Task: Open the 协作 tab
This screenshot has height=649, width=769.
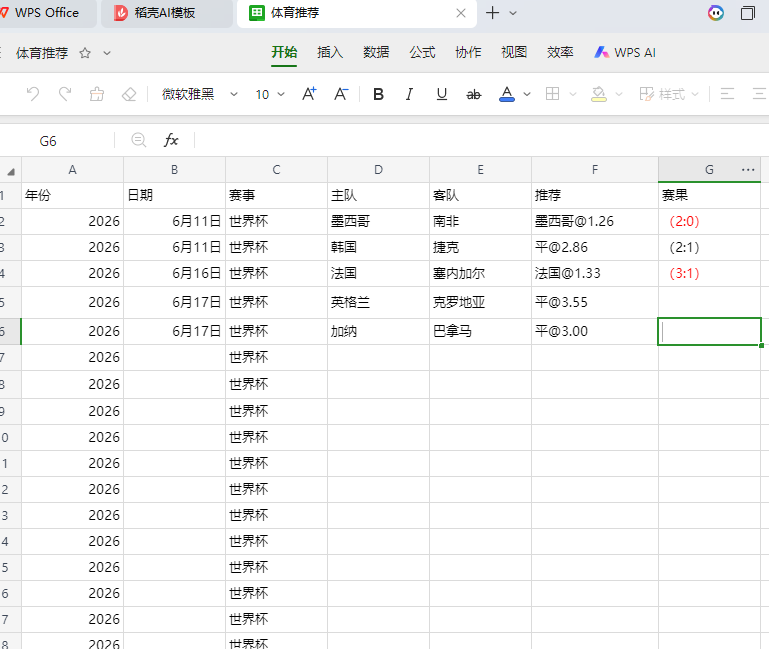Action: [x=468, y=52]
